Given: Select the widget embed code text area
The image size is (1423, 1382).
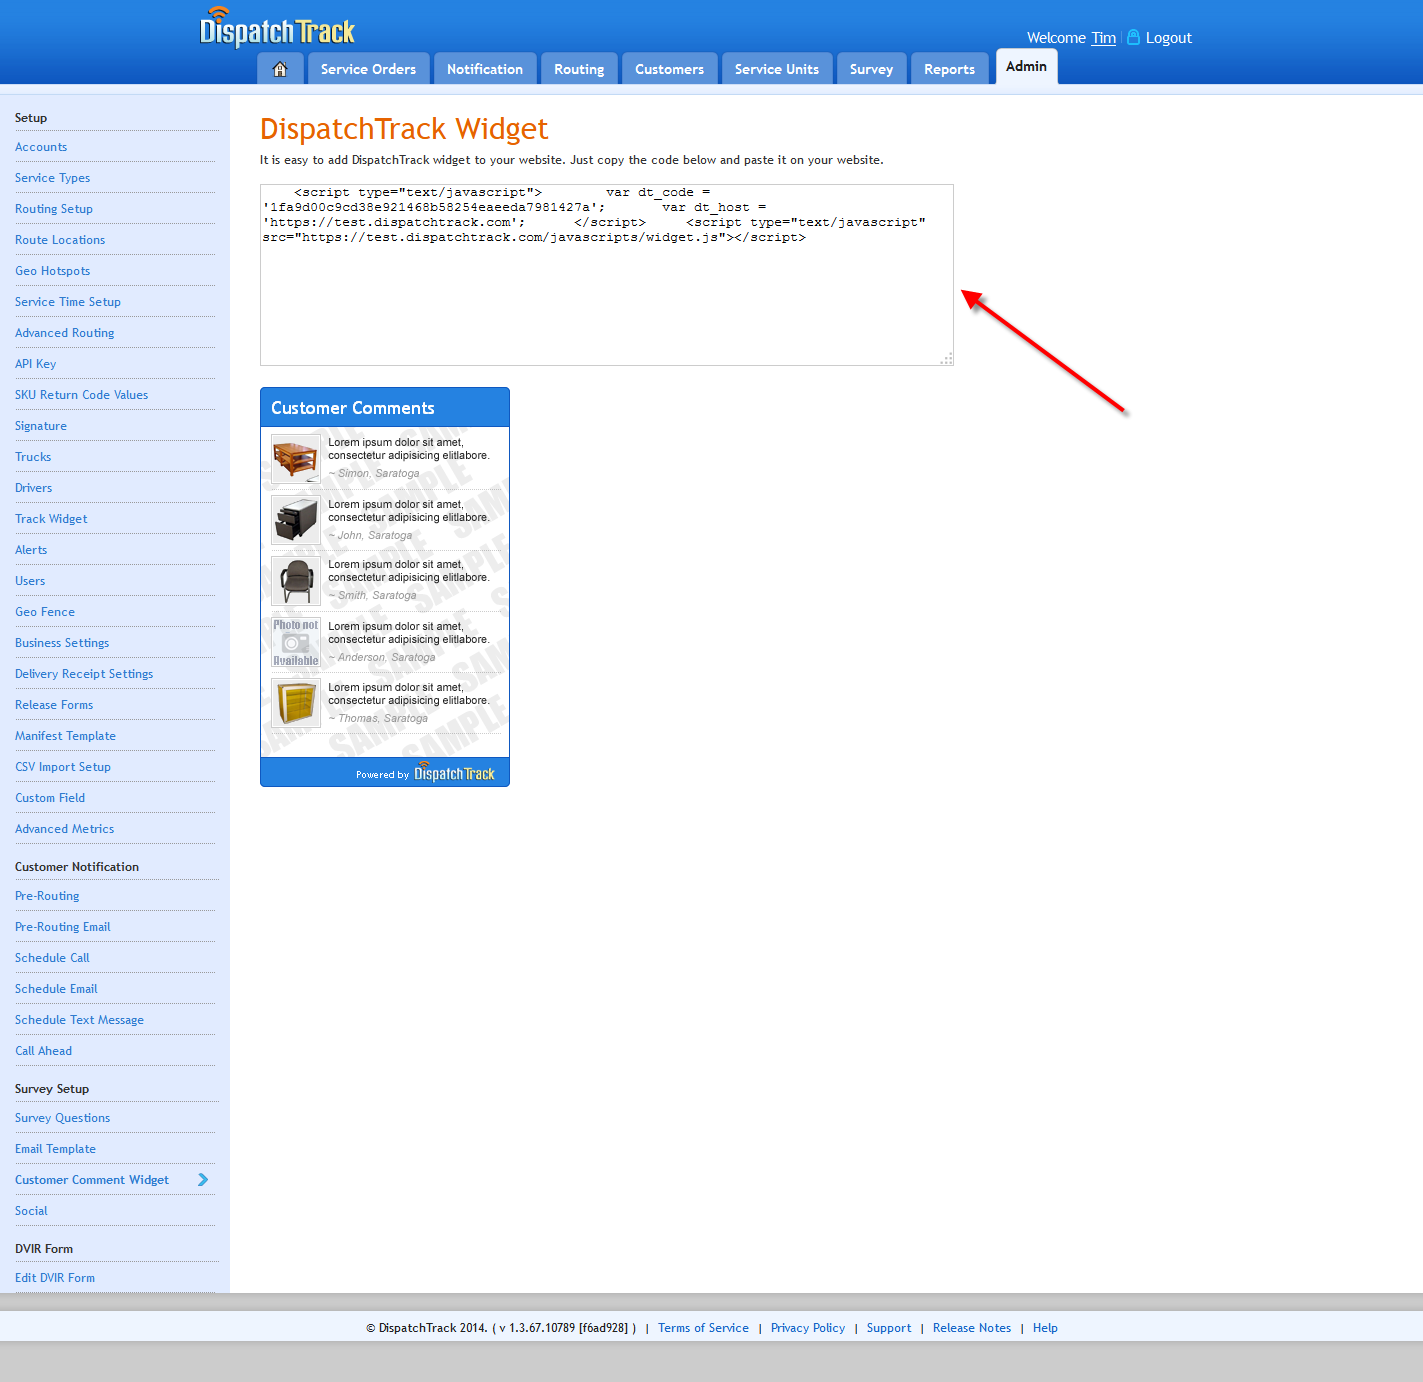Looking at the screenshot, I should (x=606, y=275).
